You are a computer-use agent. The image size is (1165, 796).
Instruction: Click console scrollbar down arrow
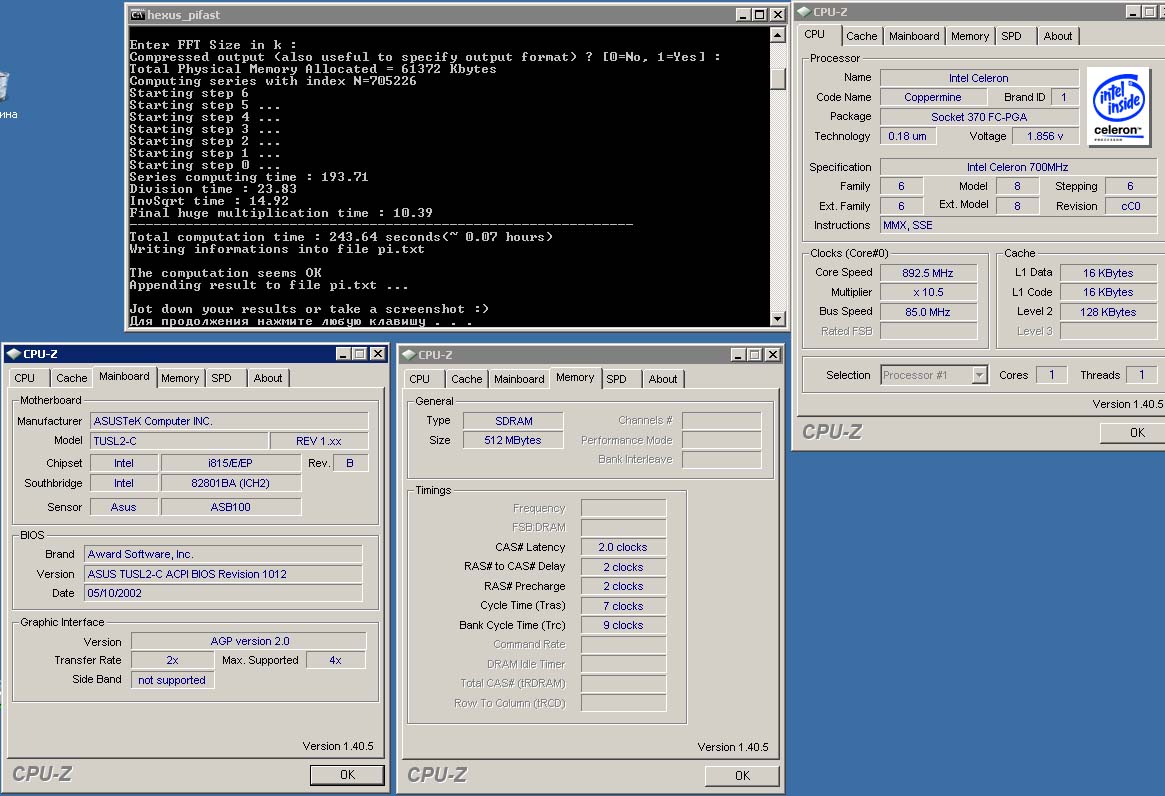(x=777, y=319)
